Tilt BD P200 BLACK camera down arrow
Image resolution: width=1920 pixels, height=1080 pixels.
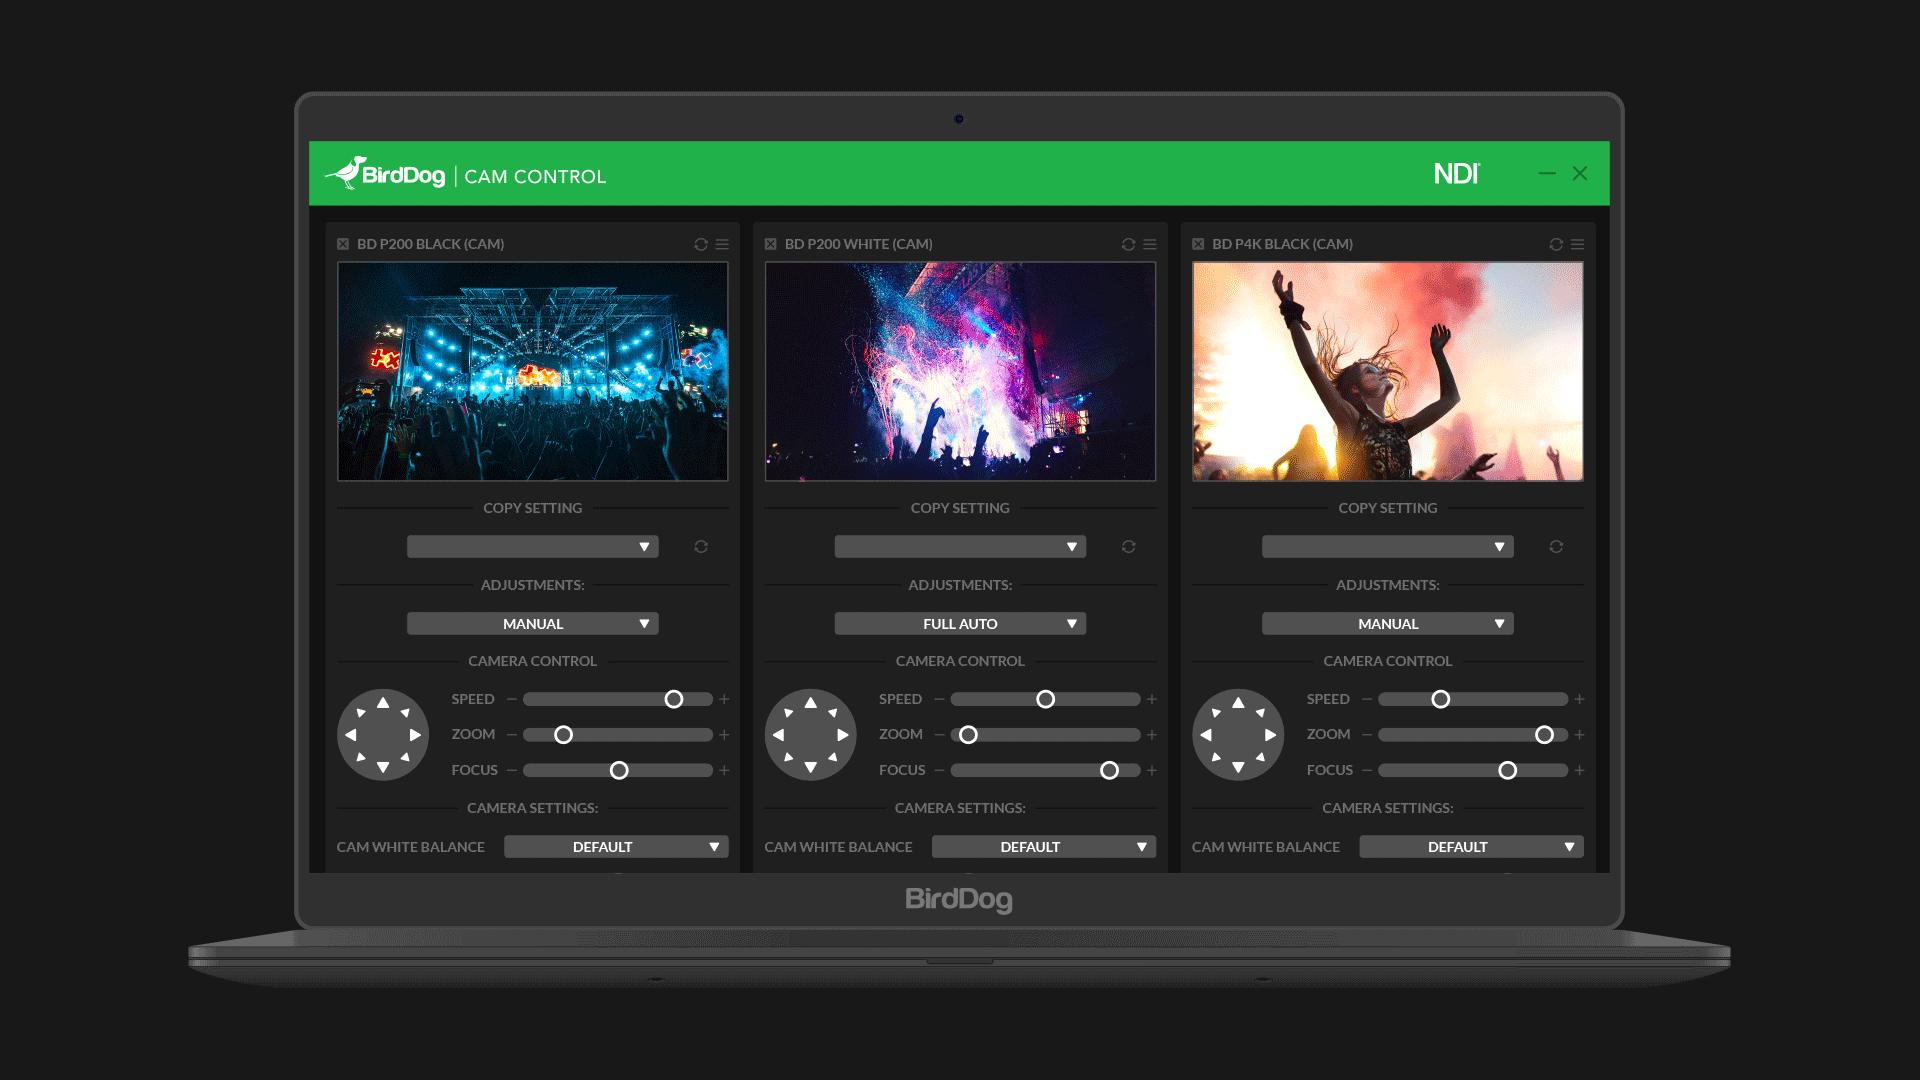point(383,767)
